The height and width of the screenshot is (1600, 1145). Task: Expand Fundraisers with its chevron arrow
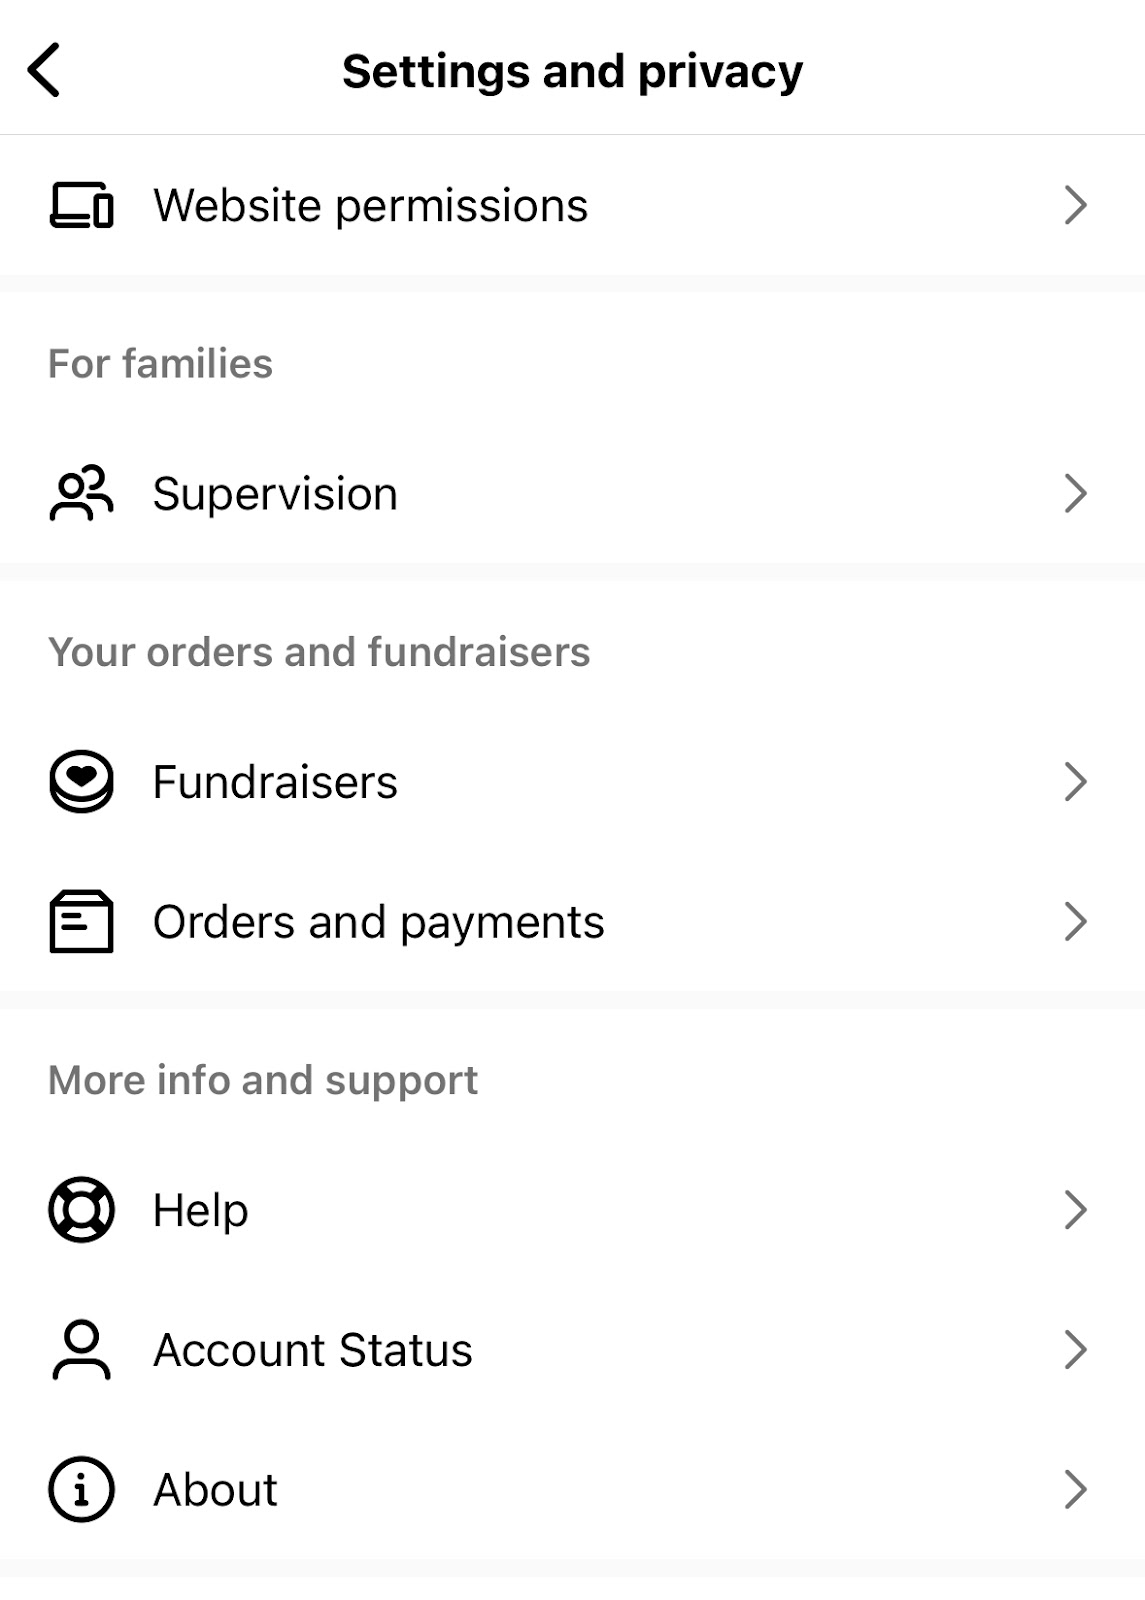(1075, 781)
